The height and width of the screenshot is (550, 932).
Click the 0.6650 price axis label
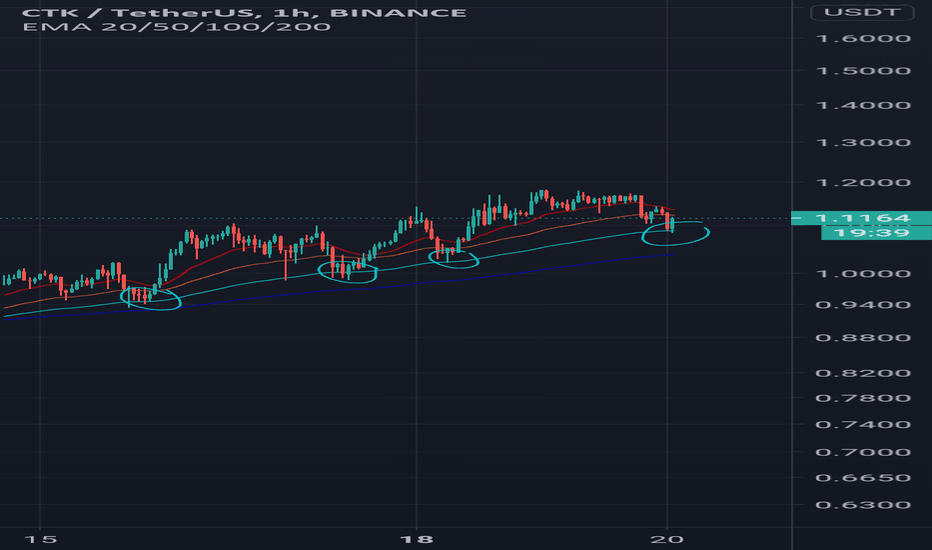[x=863, y=478]
